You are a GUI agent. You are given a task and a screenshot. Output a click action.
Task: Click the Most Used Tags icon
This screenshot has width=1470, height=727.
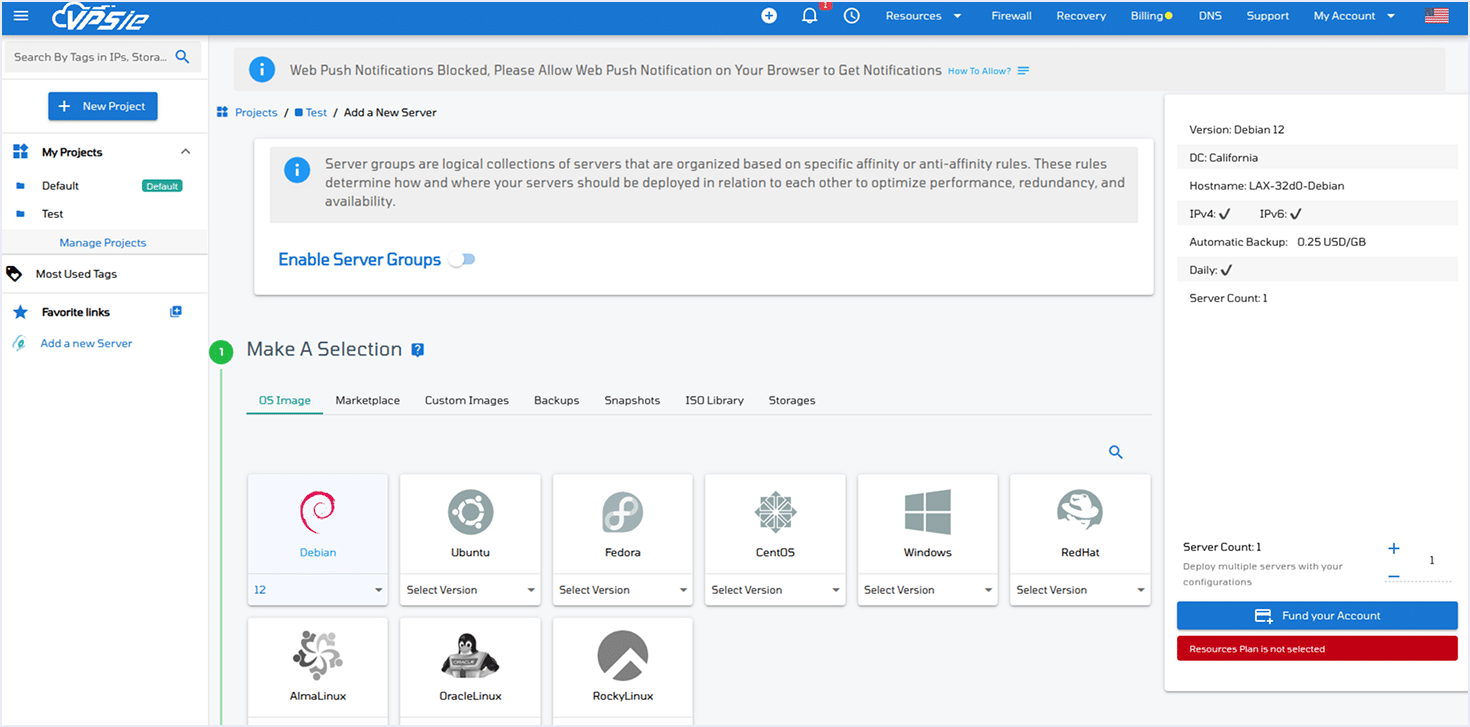pos(14,273)
